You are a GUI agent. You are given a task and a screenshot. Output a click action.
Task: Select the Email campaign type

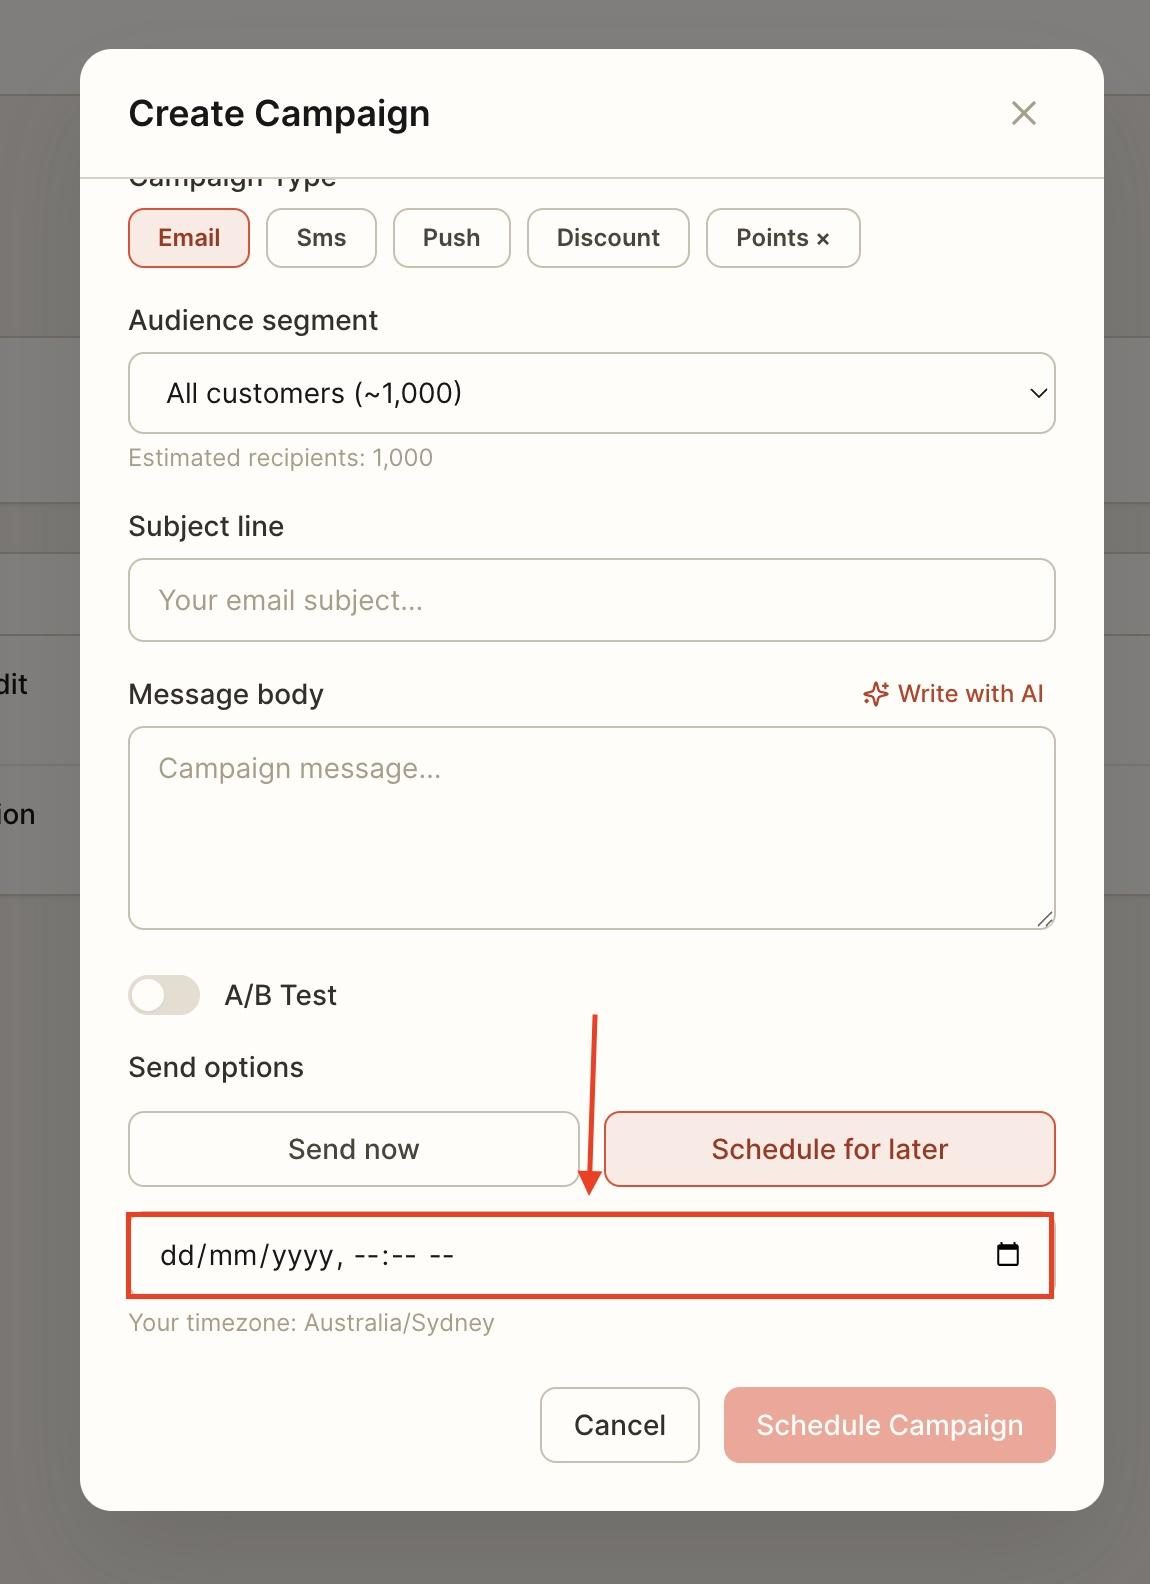(189, 238)
